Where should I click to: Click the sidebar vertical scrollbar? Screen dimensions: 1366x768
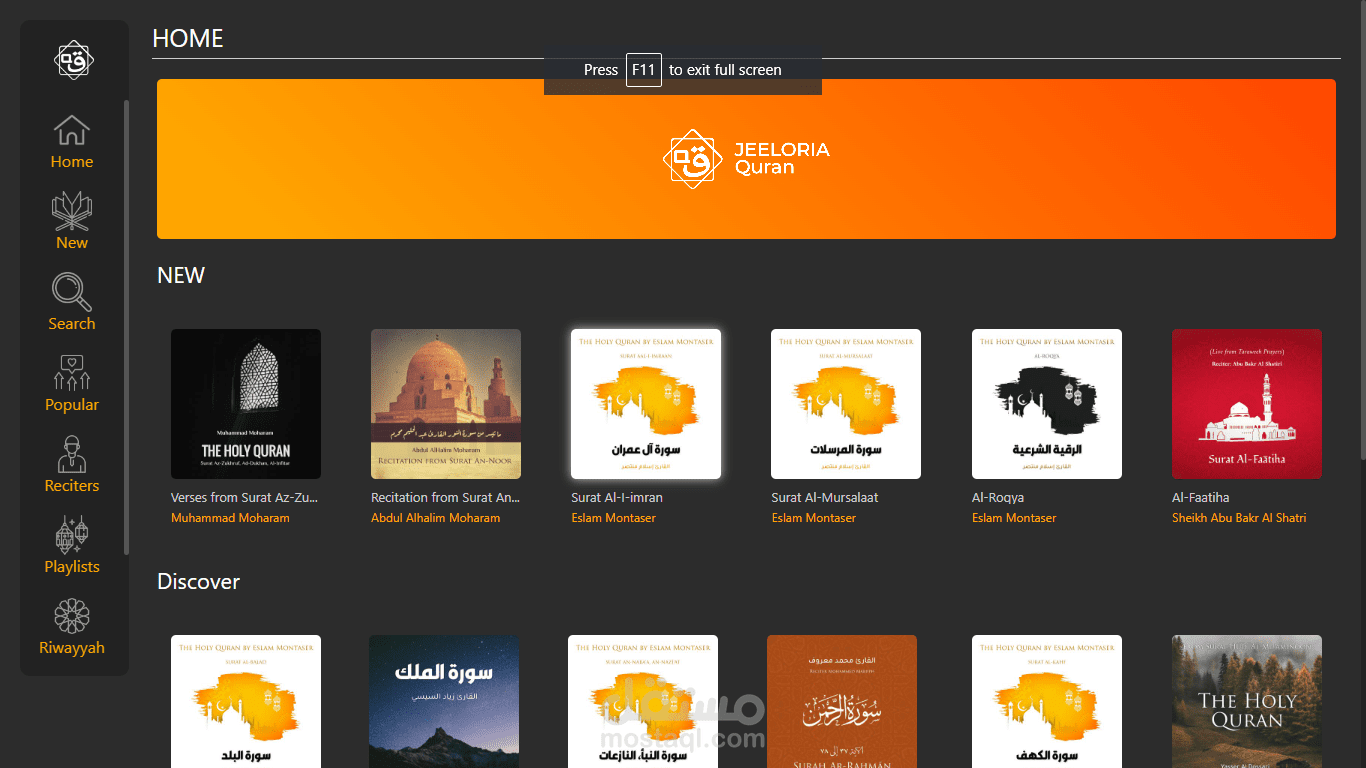coord(126,327)
